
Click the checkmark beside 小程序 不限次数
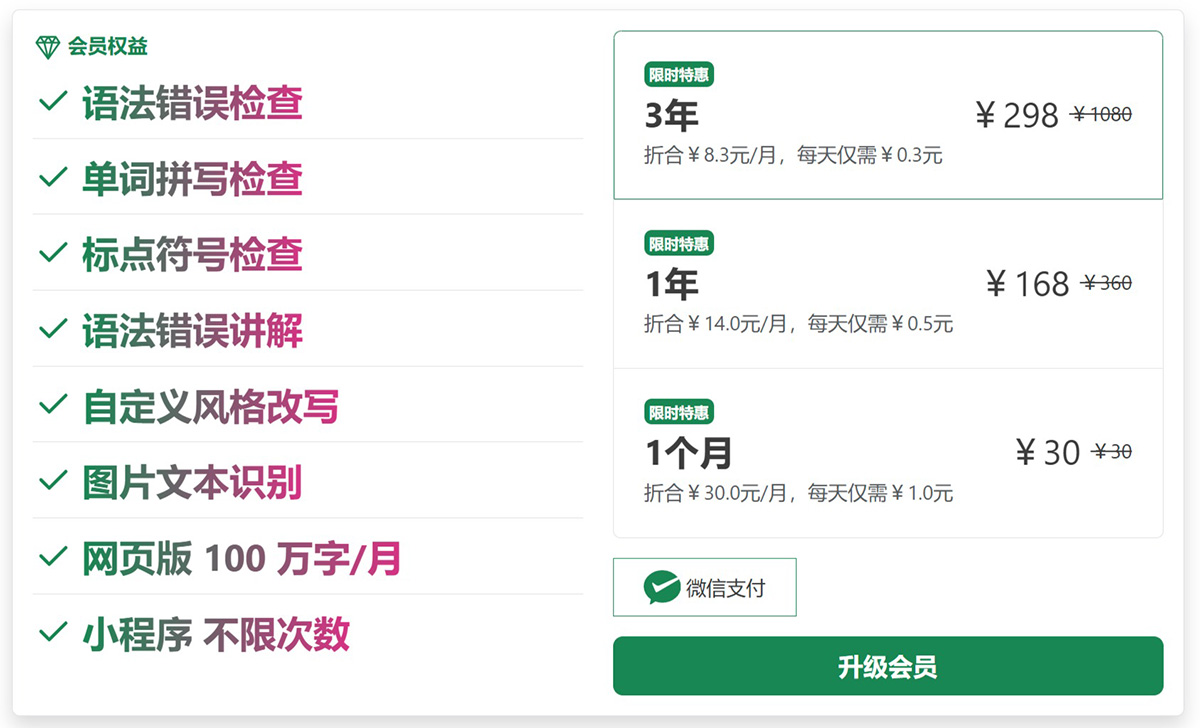point(52,635)
